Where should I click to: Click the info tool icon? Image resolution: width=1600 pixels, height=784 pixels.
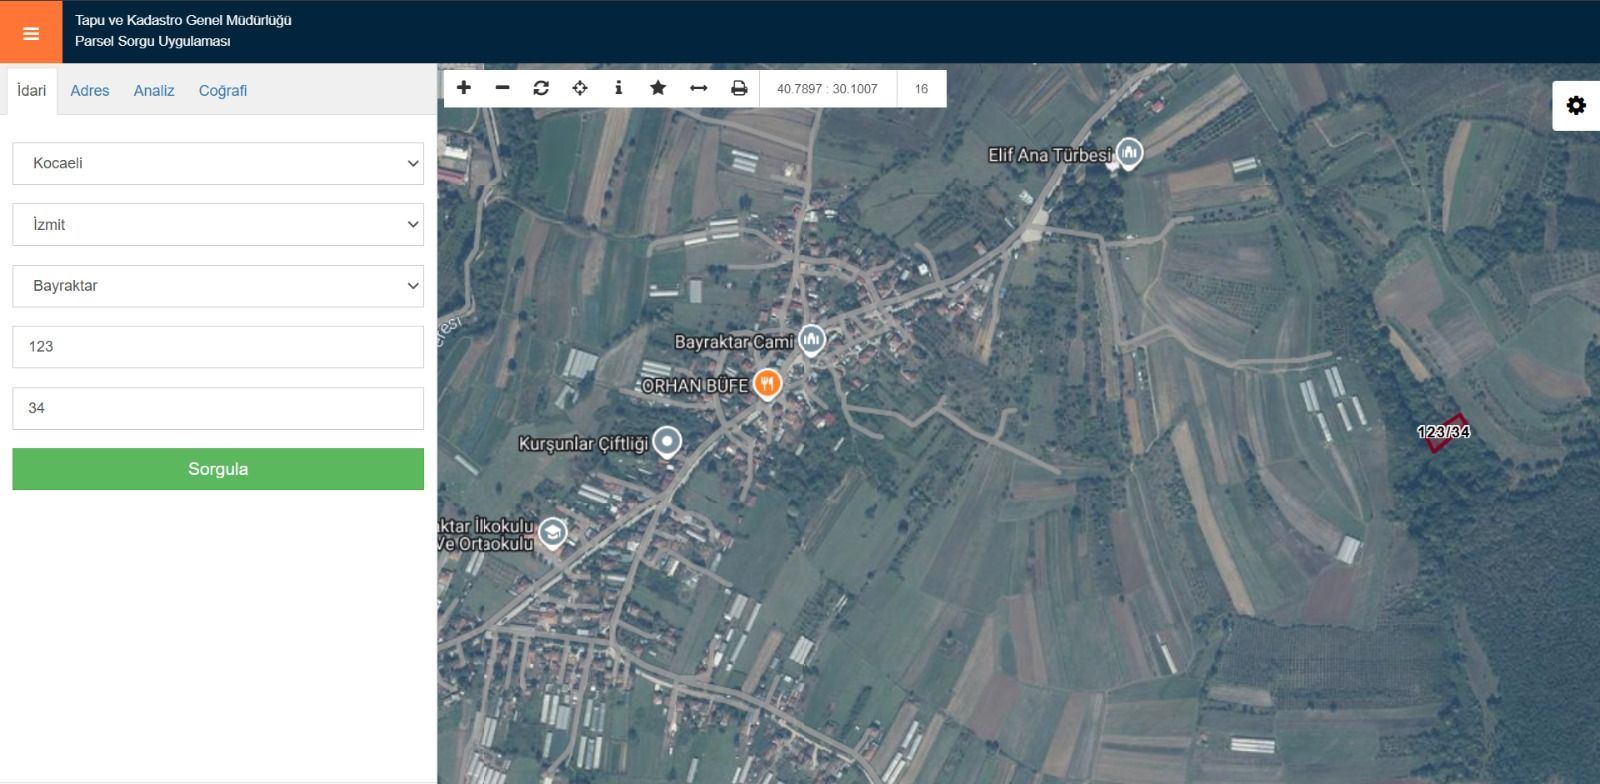(x=619, y=88)
